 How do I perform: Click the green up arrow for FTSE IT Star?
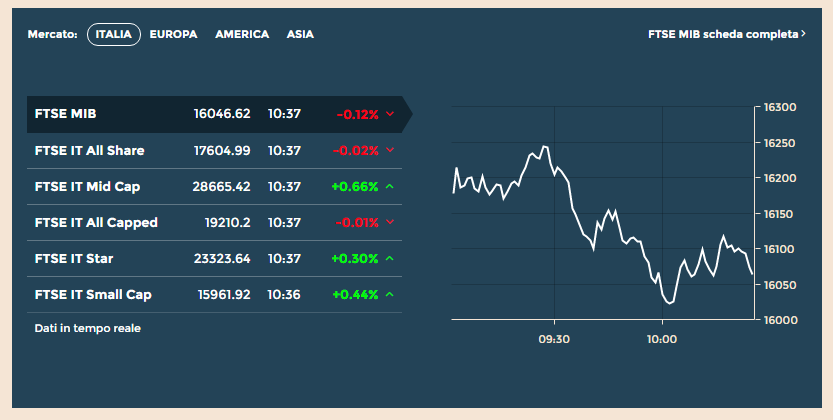tap(390, 259)
